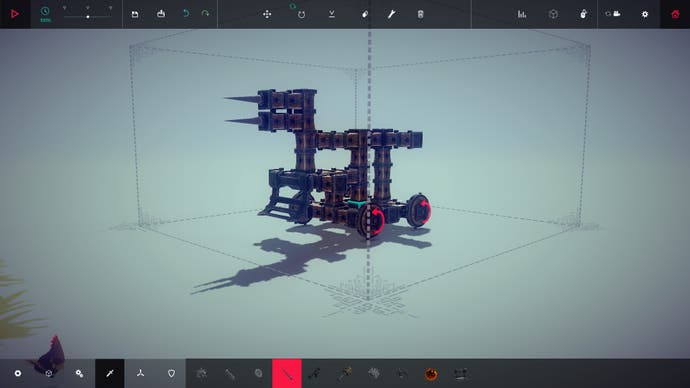This screenshot has height=388, width=690.
Task: Undo the last action
Action: [186, 14]
